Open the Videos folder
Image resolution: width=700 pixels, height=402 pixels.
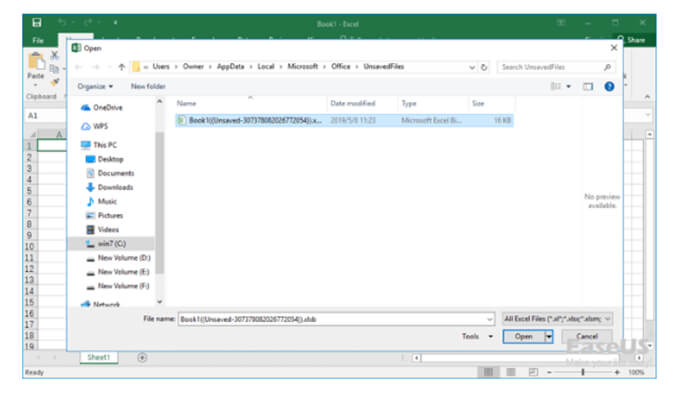pos(102,230)
